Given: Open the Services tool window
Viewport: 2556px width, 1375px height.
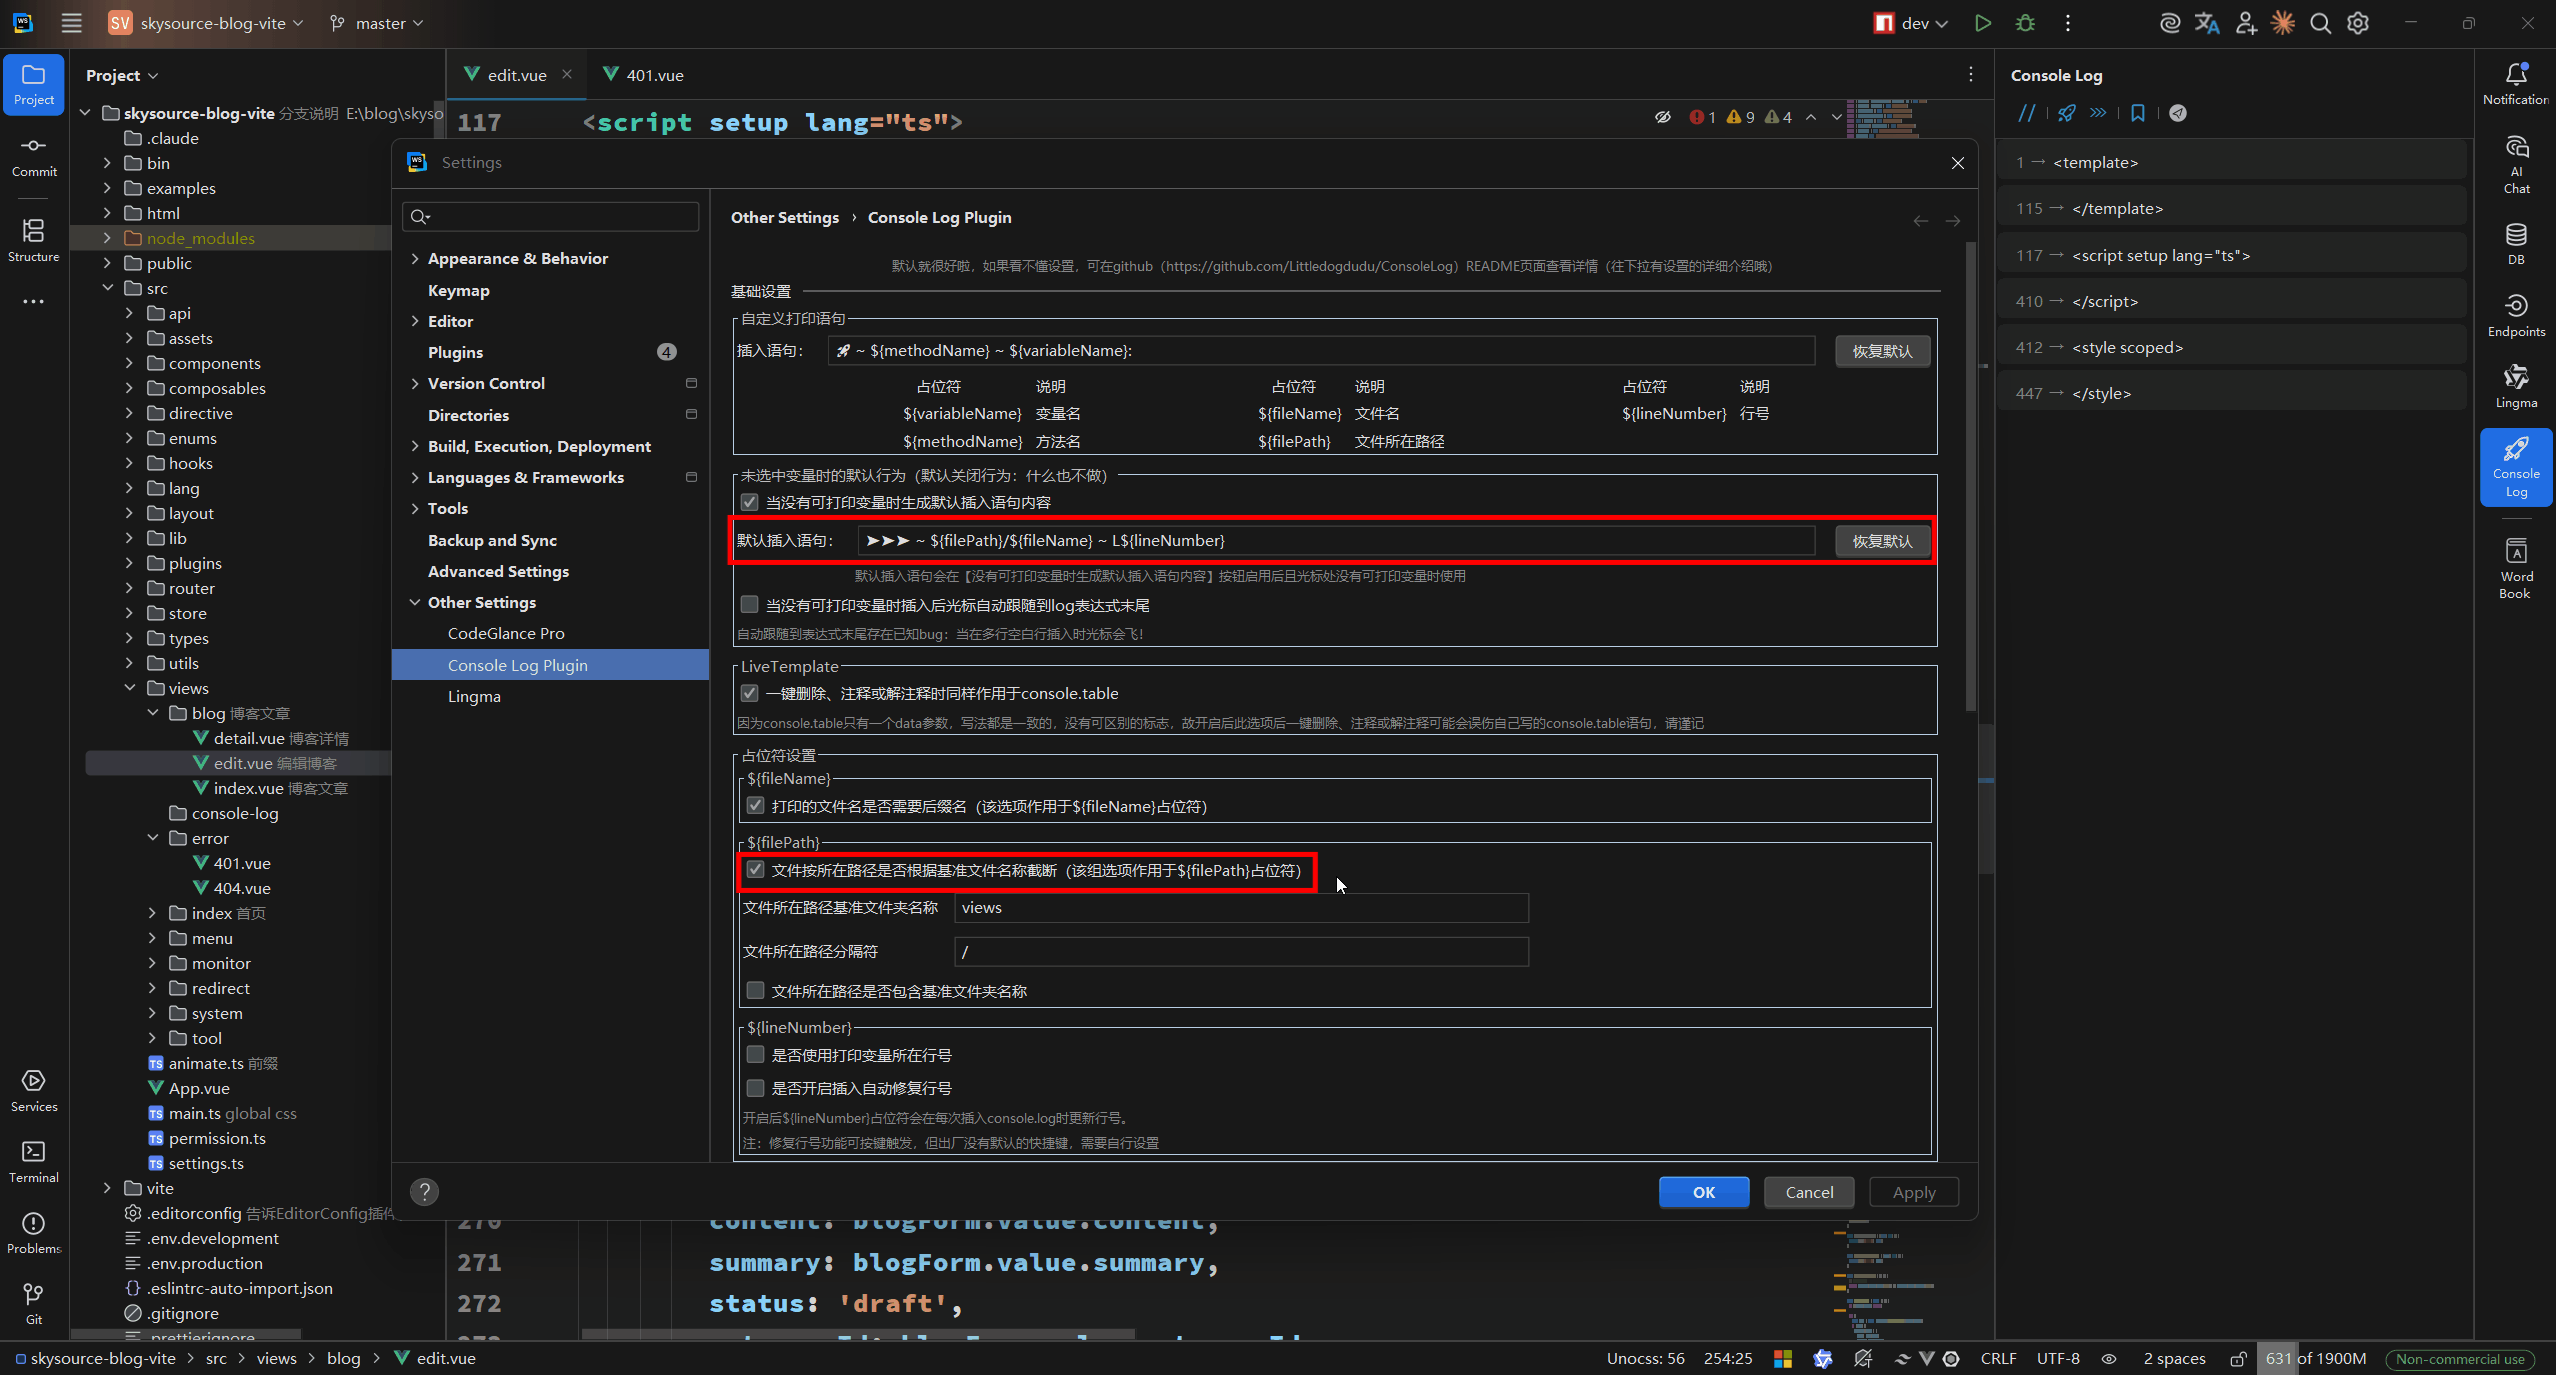Looking at the screenshot, I should click(34, 1091).
